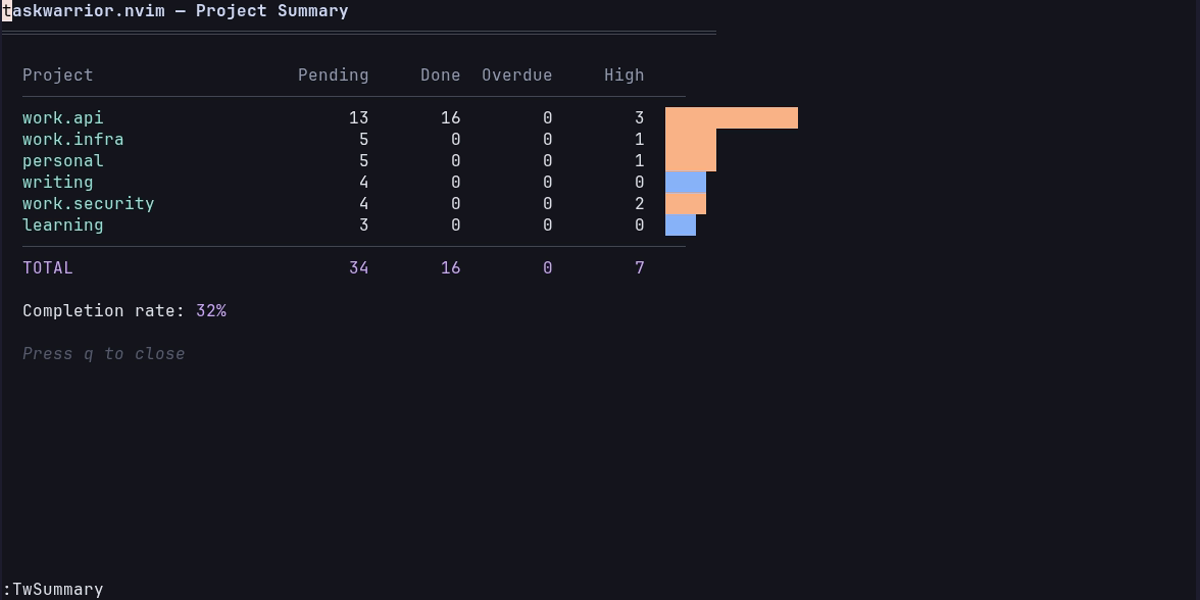Screen dimensions: 1200x600
Task: Click the TOTAL row label
Action: pyautogui.click(x=48, y=268)
